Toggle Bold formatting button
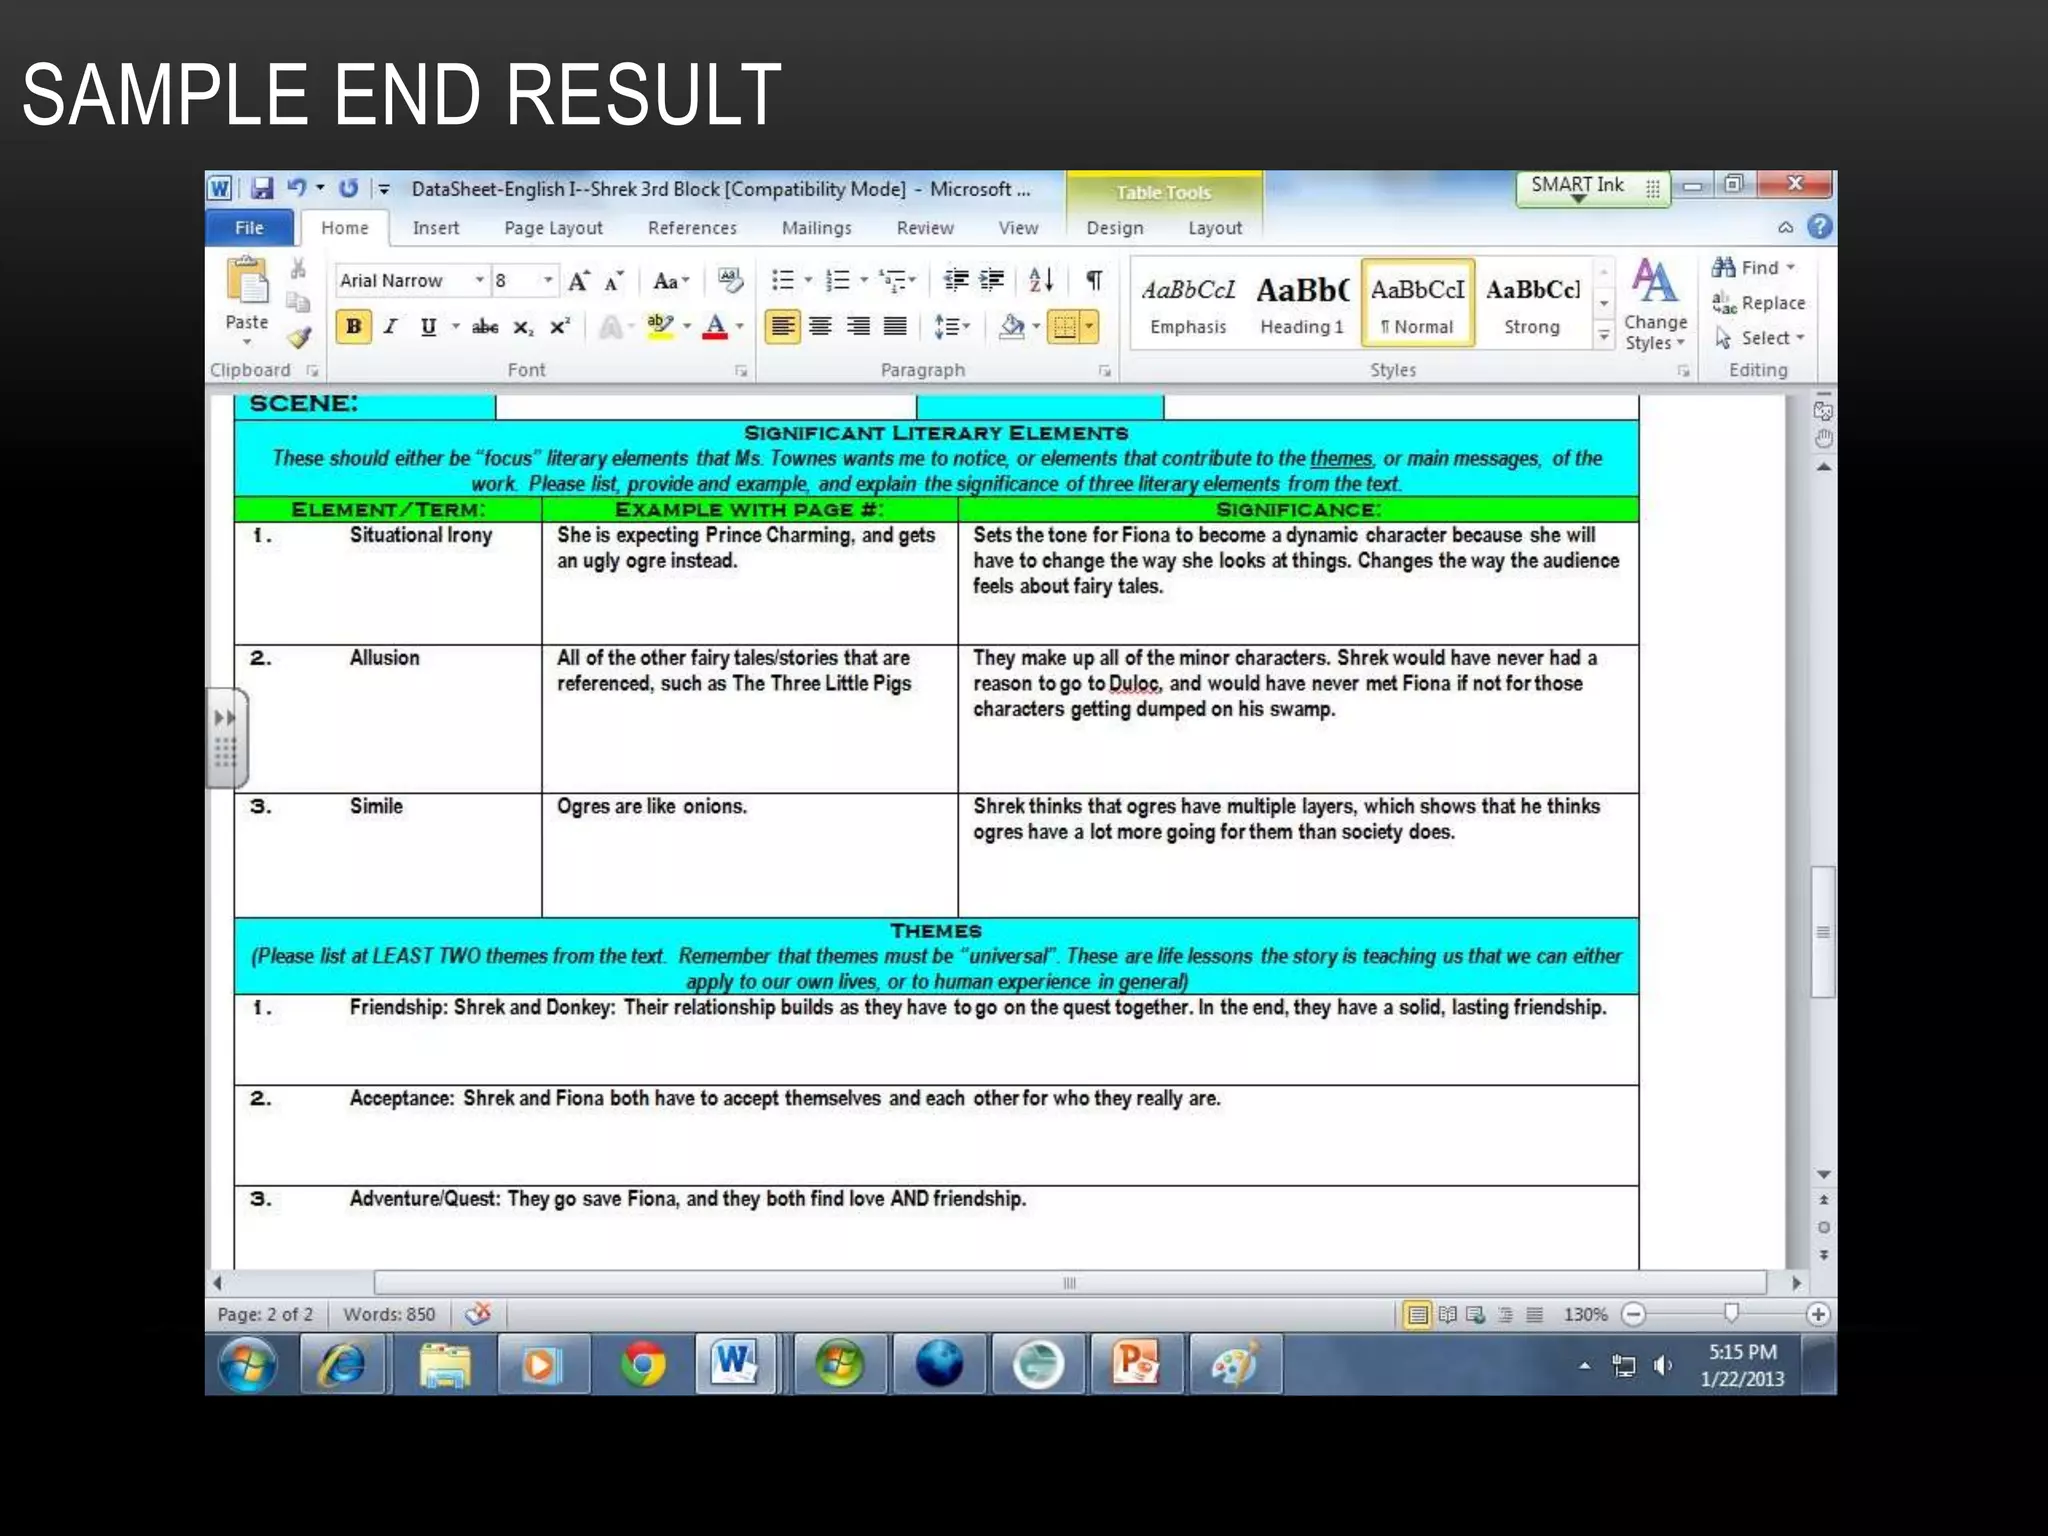This screenshot has height=1536, width=2048. pyautogui.click(x=353, y=327)
